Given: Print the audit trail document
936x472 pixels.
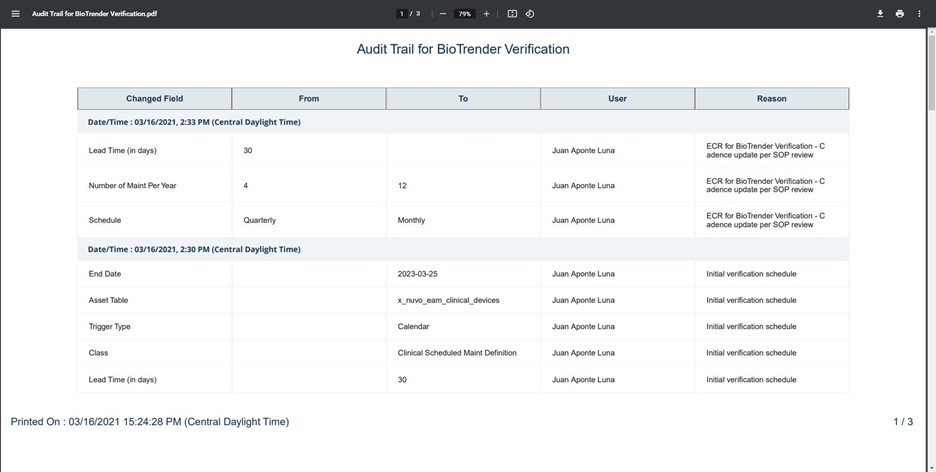Looking at the screenshot, I should click(899, 14).
